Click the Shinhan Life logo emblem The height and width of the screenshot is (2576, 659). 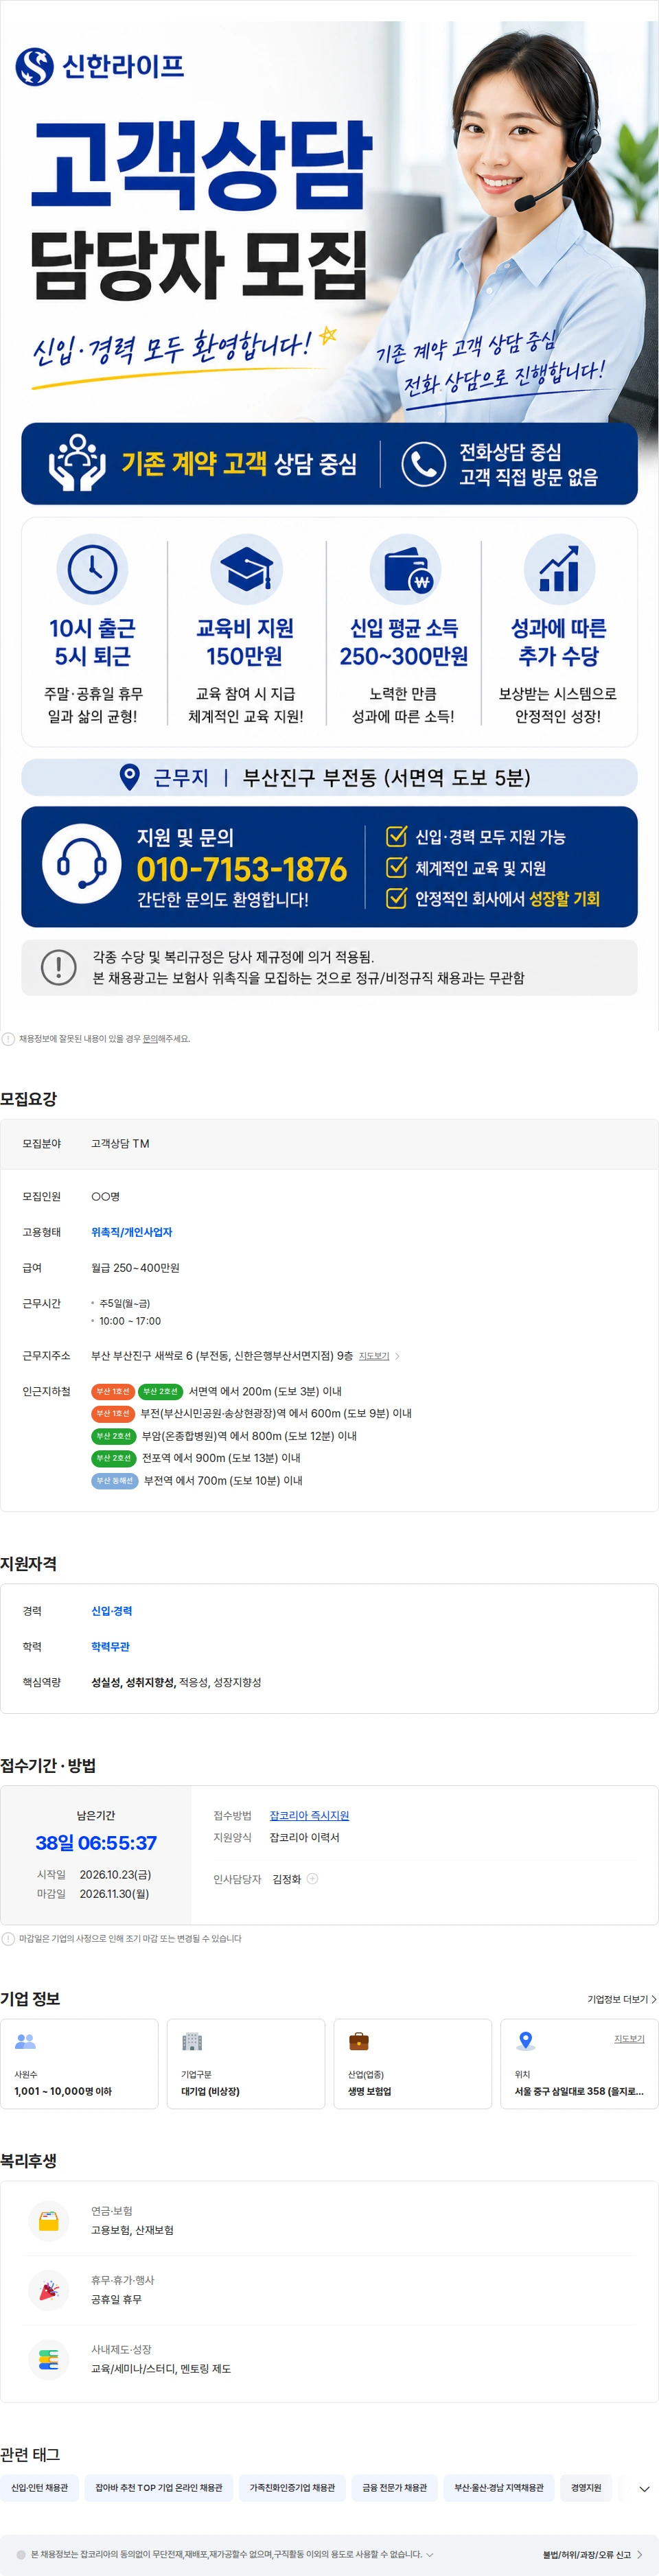pos(34,67)
